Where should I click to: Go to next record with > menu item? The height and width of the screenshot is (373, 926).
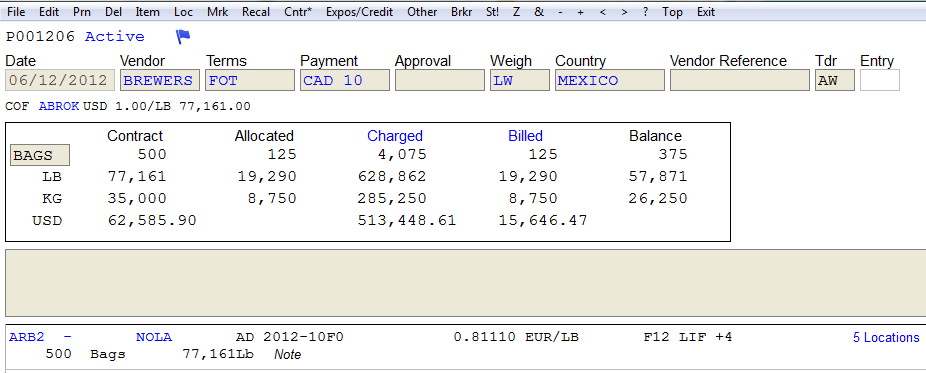coord(624,12)
